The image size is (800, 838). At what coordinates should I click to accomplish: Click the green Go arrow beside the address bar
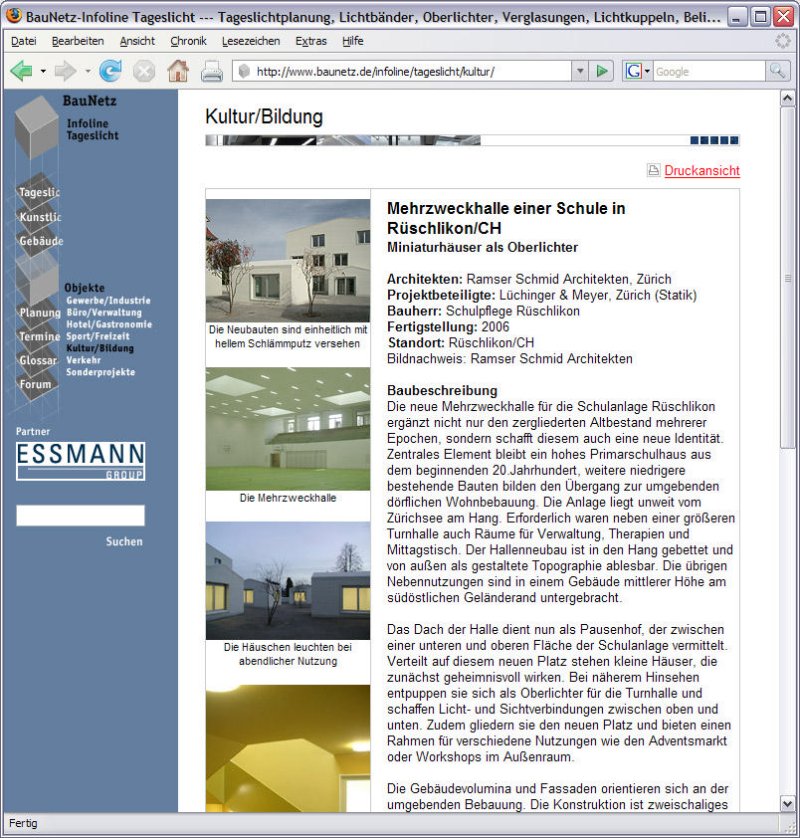click(x=602, y=71)
